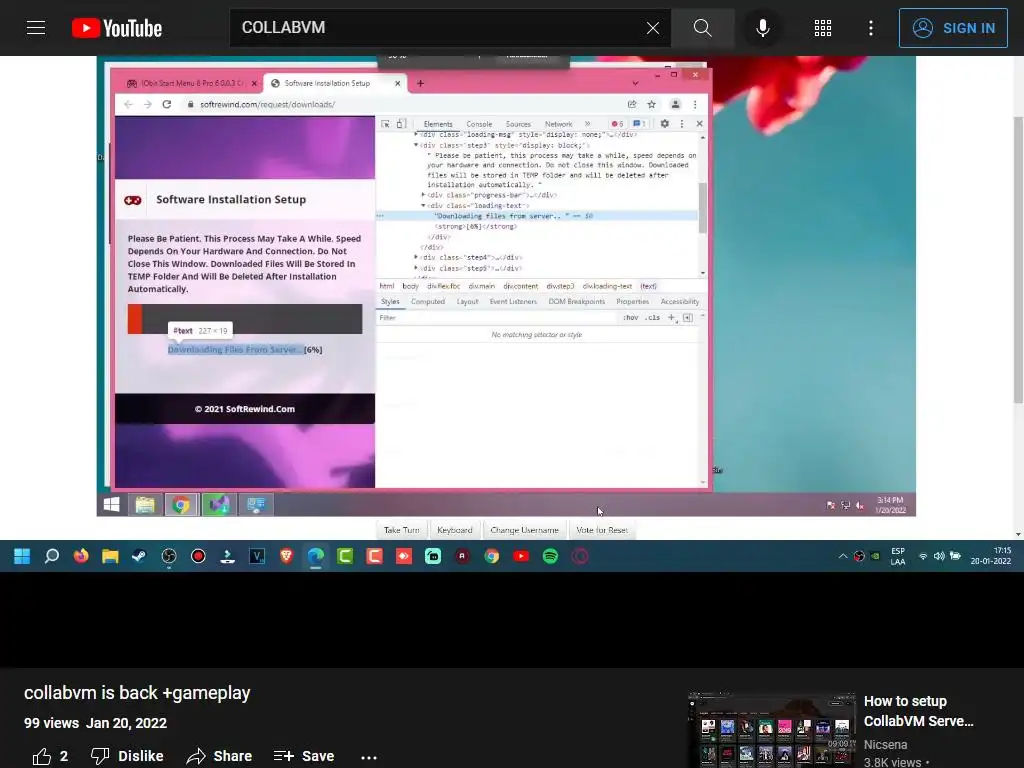Select div.step3 in the breadcrumb
Image resolution: width=1024 pixels, height=768 pixels.
(x=560, y=286)
